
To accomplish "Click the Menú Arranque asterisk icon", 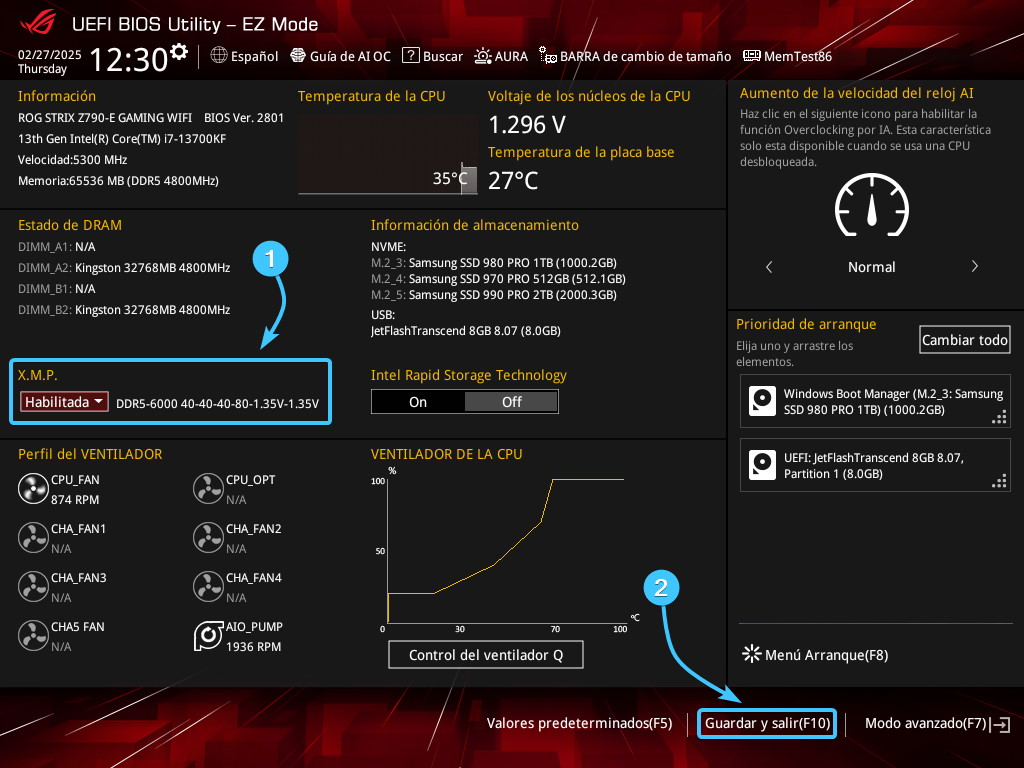I will (x=752, y=654).
